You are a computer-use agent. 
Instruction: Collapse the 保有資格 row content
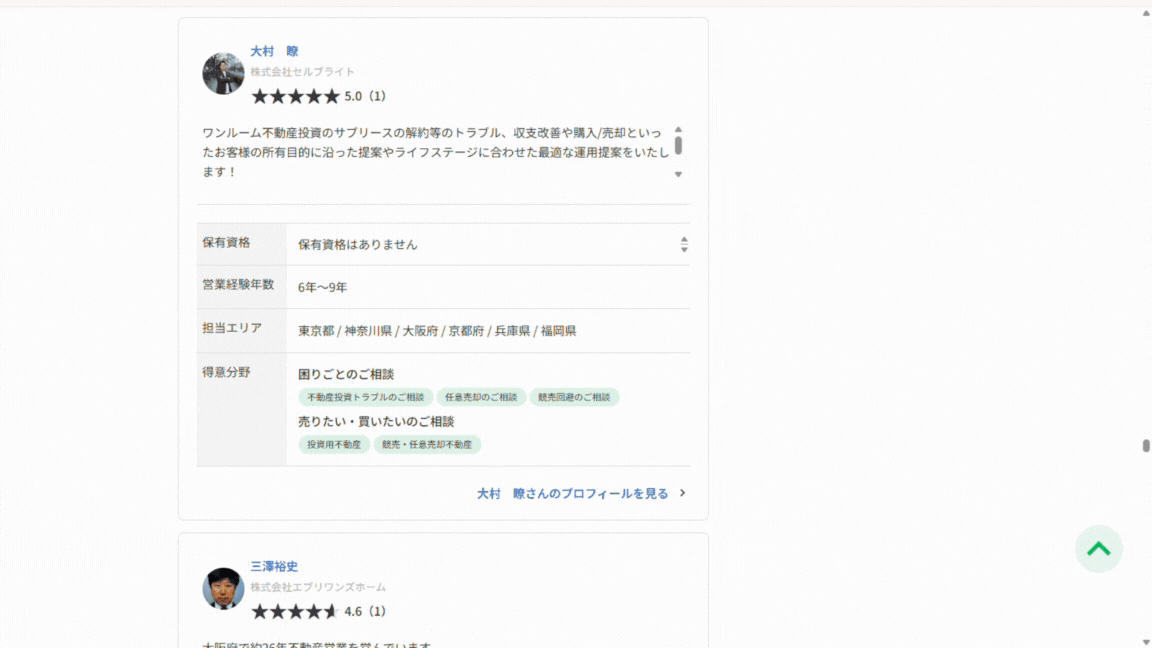(684, 239)
